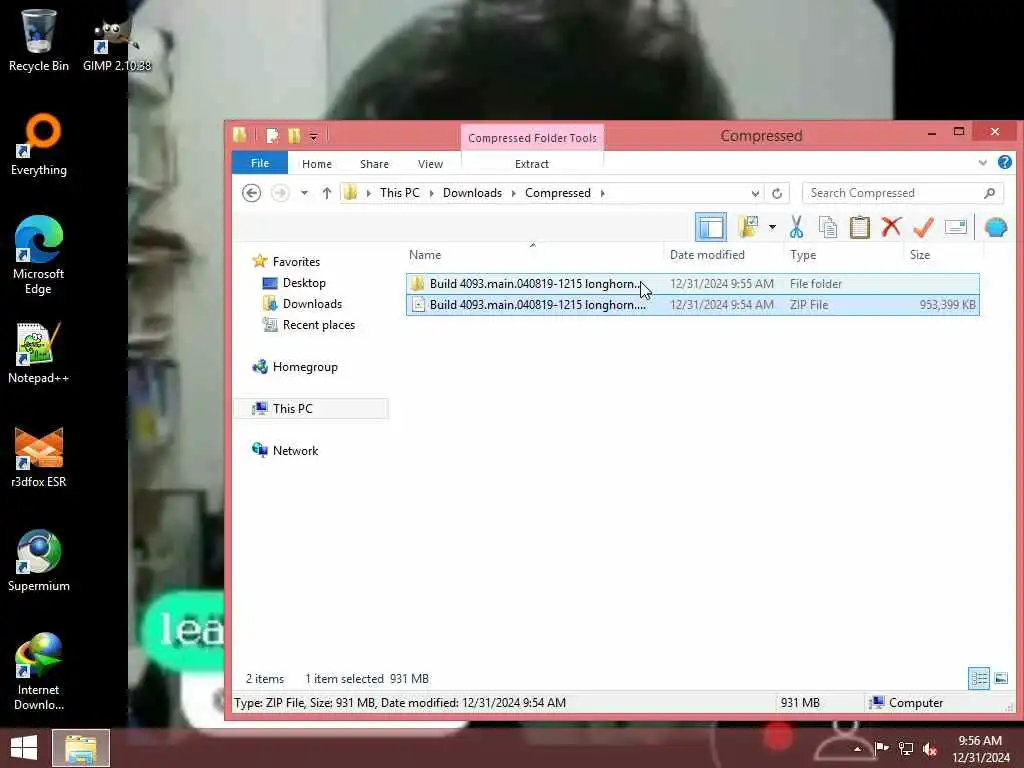
Task: Open the folder options toolbar icon
Action: (x=748, y=227)
